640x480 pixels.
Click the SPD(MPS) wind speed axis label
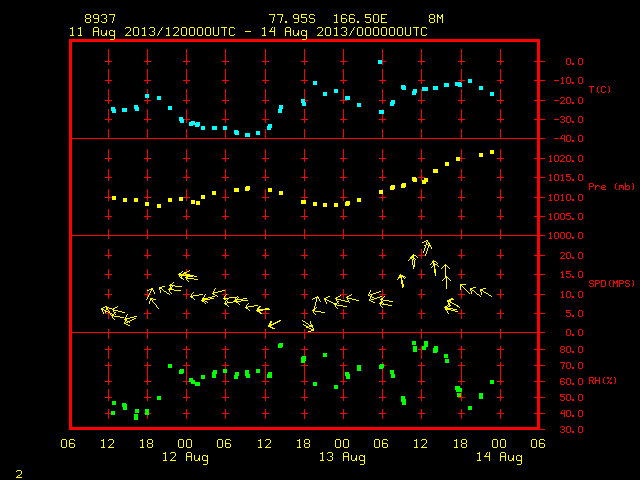(x=611, y=283)
